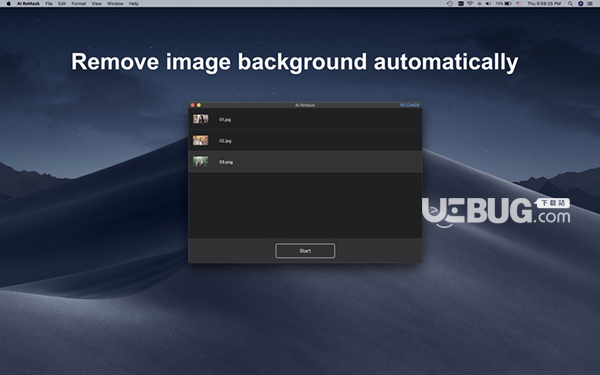Select the 01.jpg file name
The height and width of the screenshot is (375, 600).
[225, 119]
